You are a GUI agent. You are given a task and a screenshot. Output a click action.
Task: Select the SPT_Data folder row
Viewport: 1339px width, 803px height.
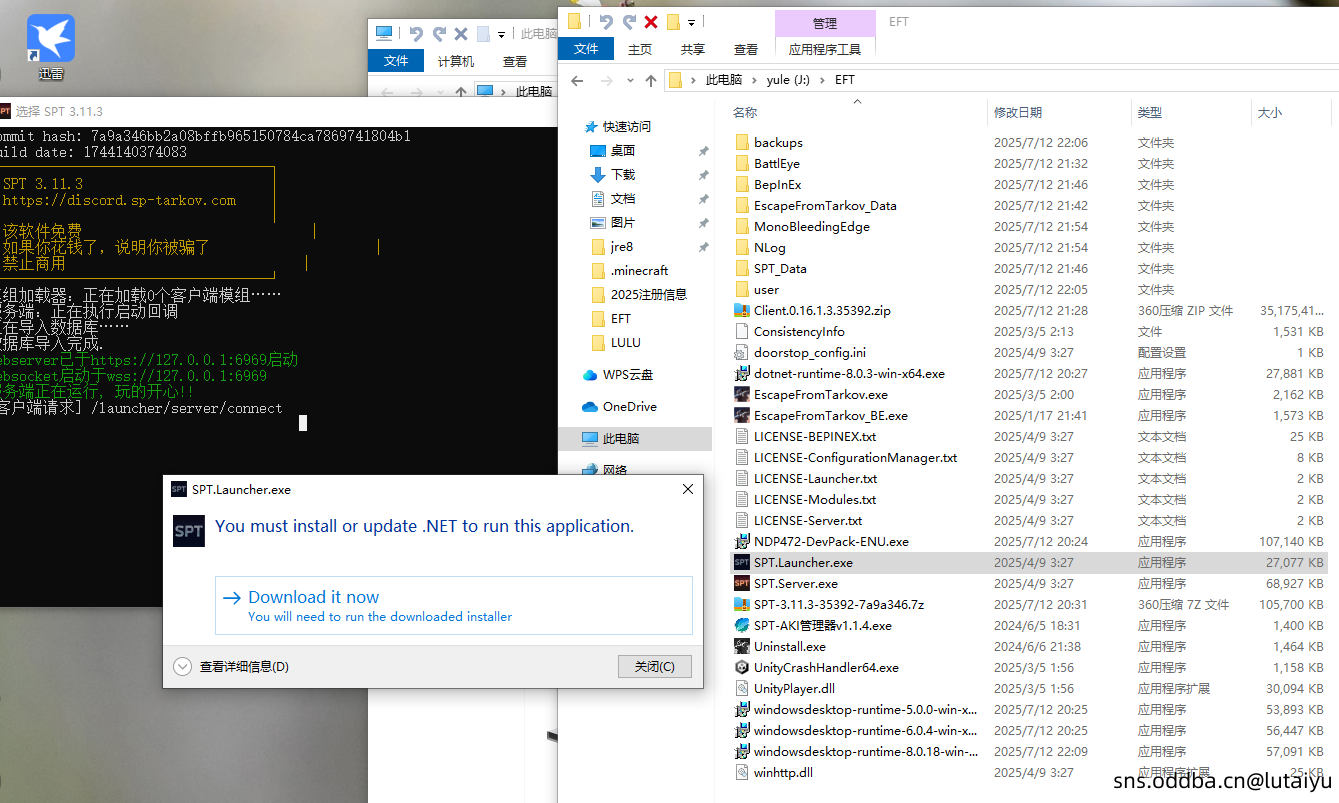[x=1030, y=268]
